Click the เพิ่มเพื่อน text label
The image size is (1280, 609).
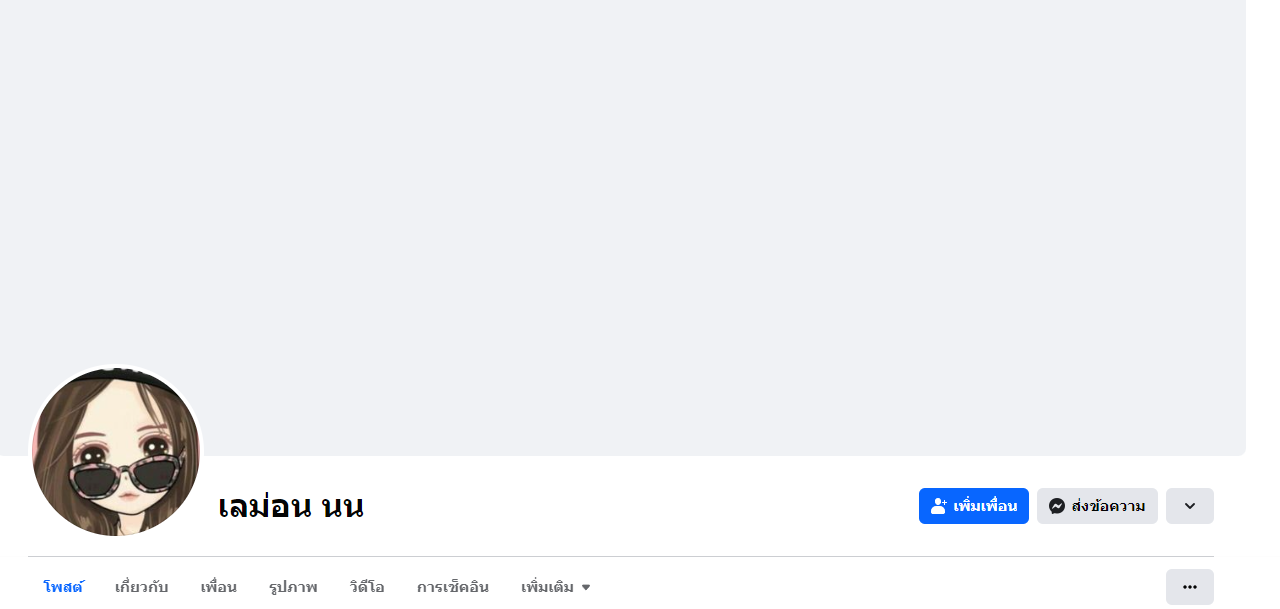985,506
